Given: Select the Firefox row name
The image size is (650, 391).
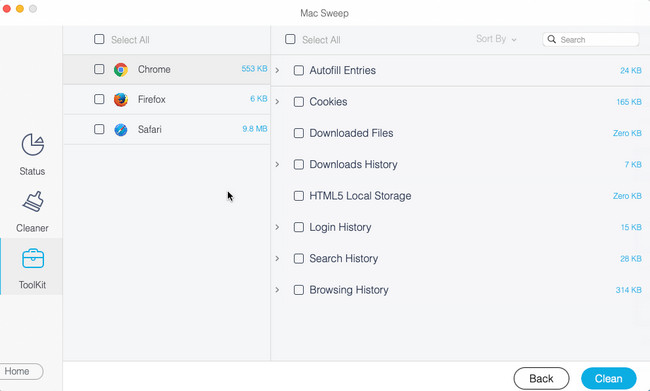Looking at the screenshot, I should coord(152,99).
